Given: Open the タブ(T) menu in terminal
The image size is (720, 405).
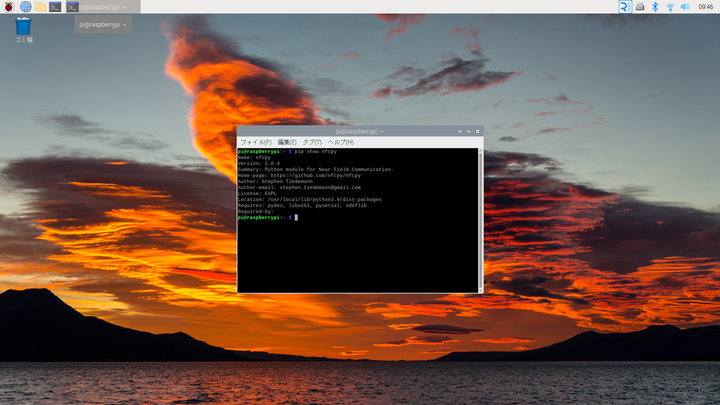Looking at the screenshot, I should click(312, 142).
